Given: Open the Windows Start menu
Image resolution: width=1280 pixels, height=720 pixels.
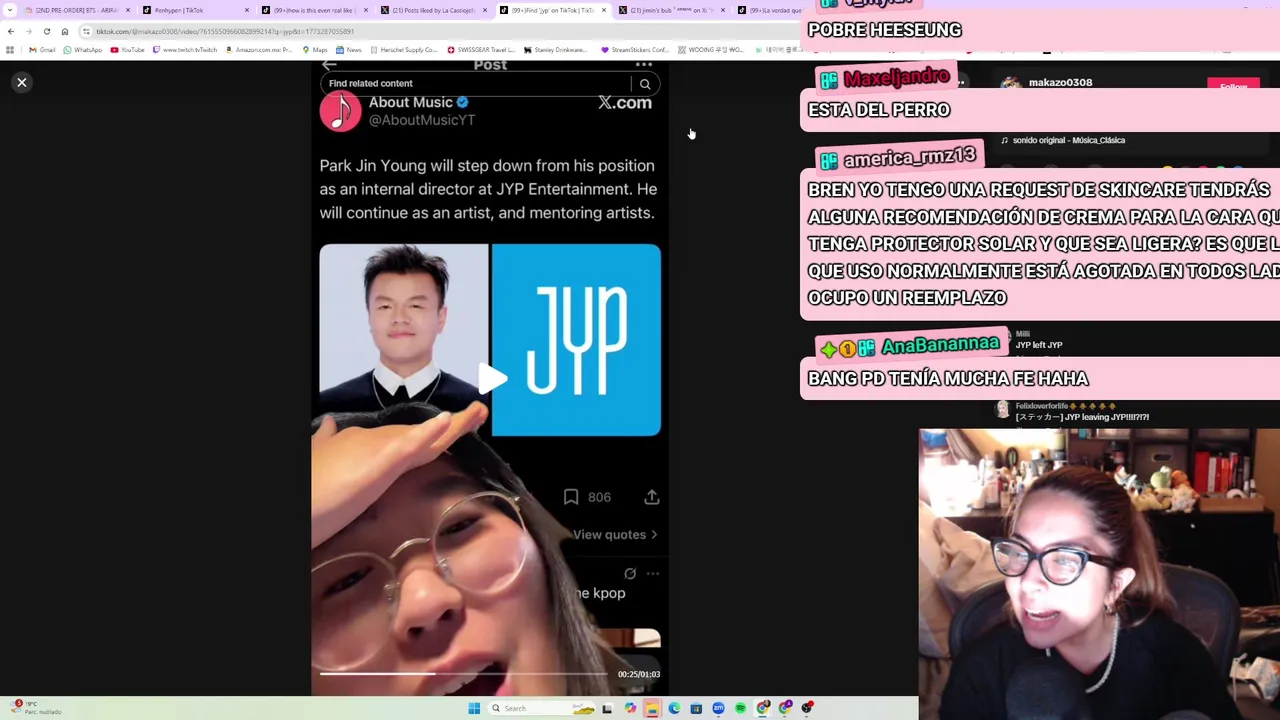Looking at the screenshot, I should [474, 708].
